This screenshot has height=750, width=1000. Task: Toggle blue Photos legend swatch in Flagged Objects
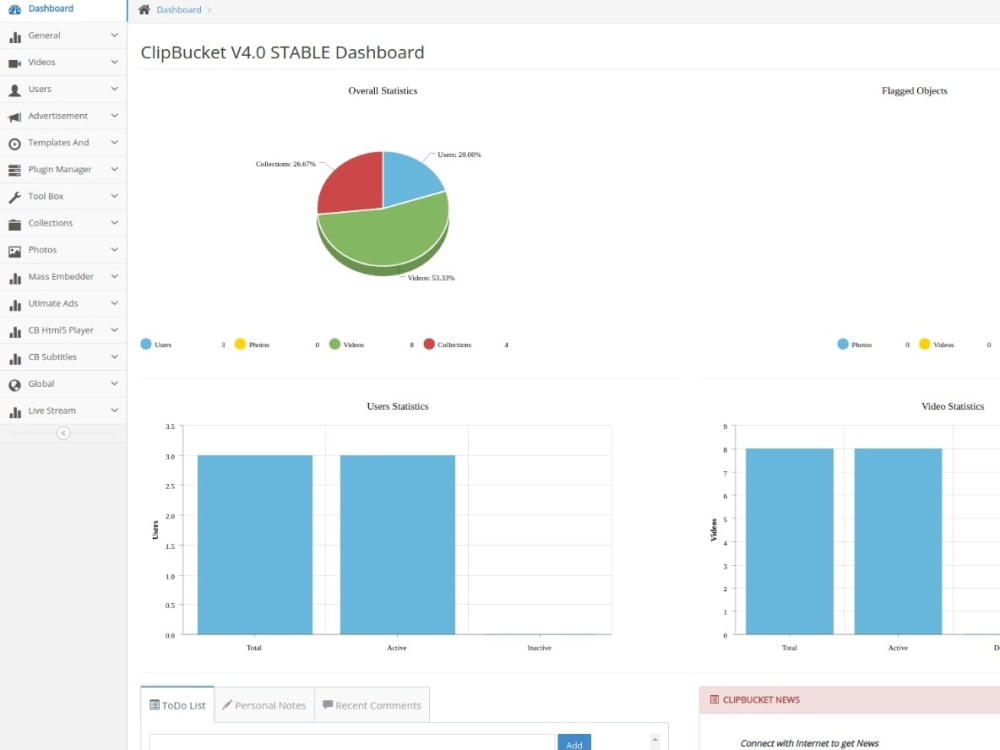tap(843, 344)
